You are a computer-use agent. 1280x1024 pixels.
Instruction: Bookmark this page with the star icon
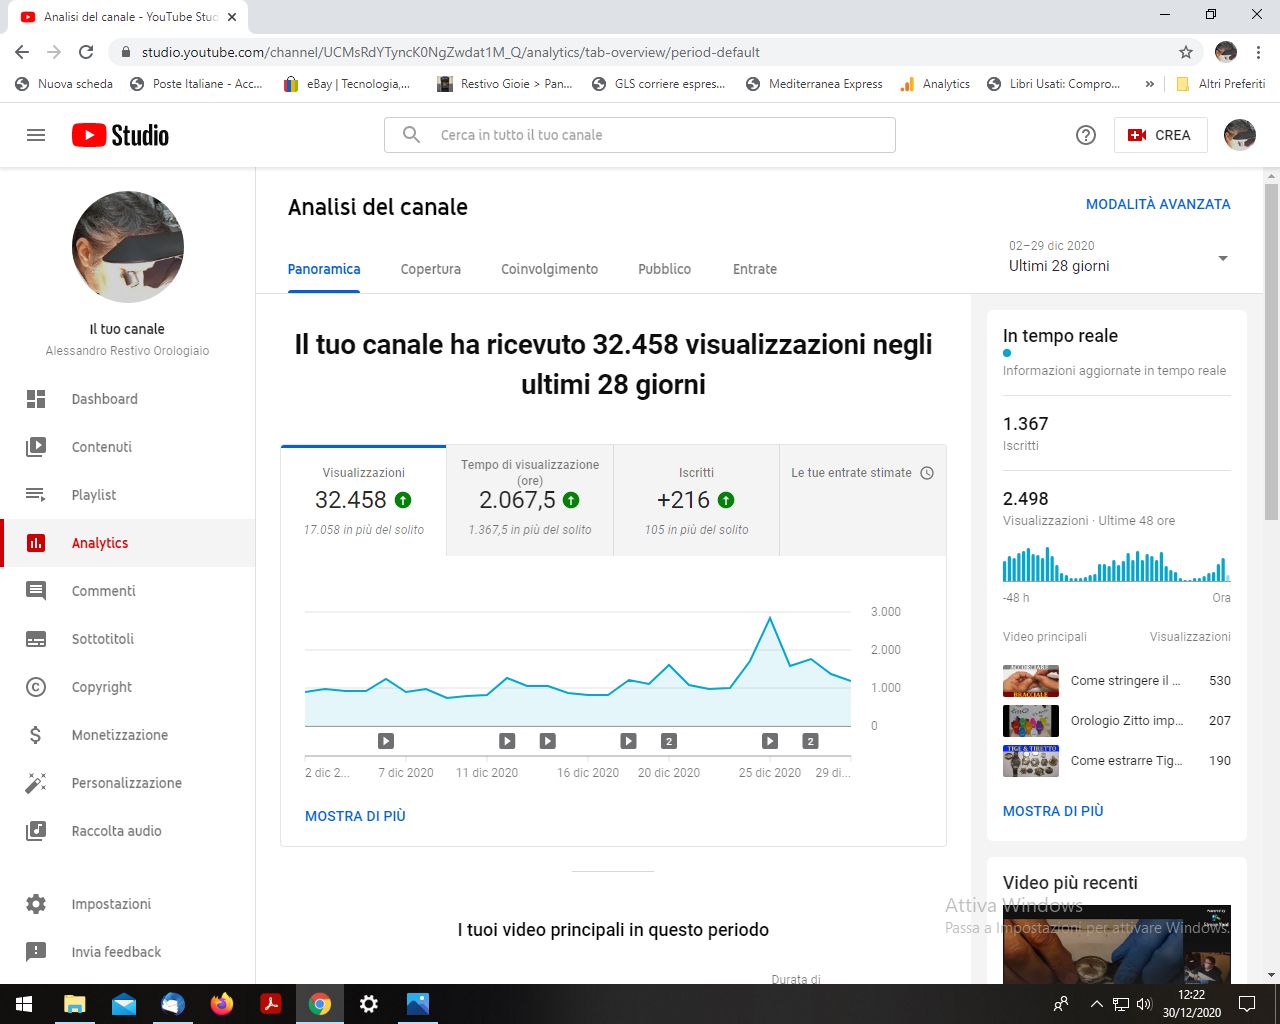1186,52
